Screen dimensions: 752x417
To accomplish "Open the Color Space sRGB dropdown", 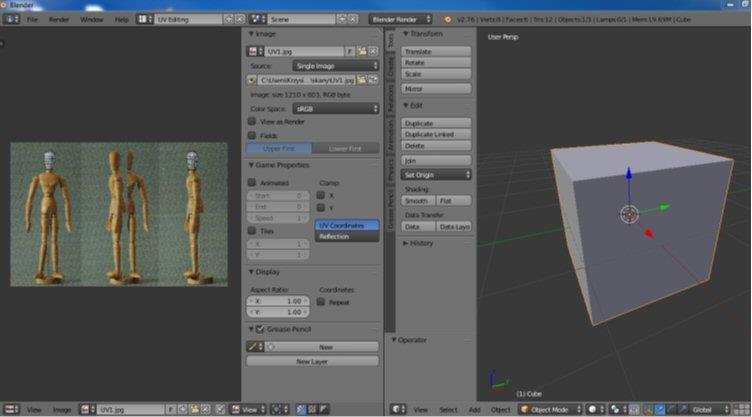I will pyautogui.click(x=336, y=109).
